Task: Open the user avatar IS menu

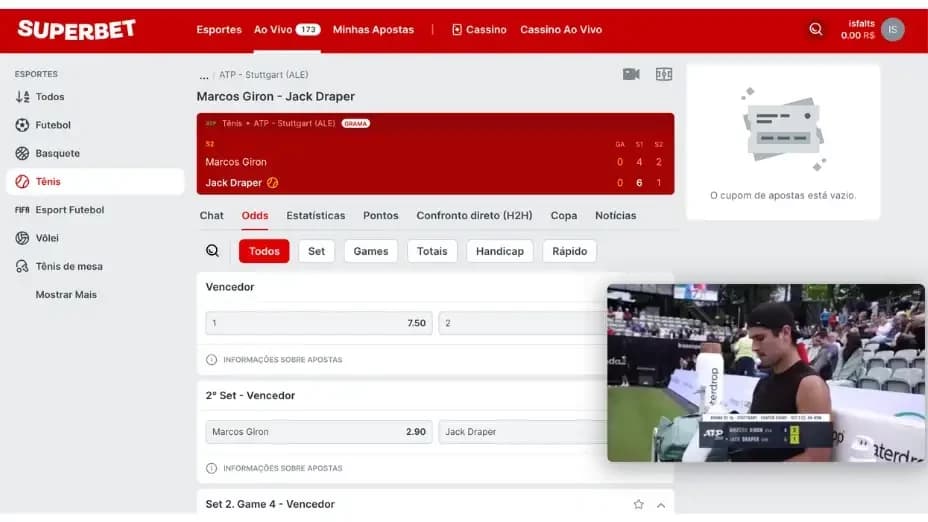Action: coord(892,30)
